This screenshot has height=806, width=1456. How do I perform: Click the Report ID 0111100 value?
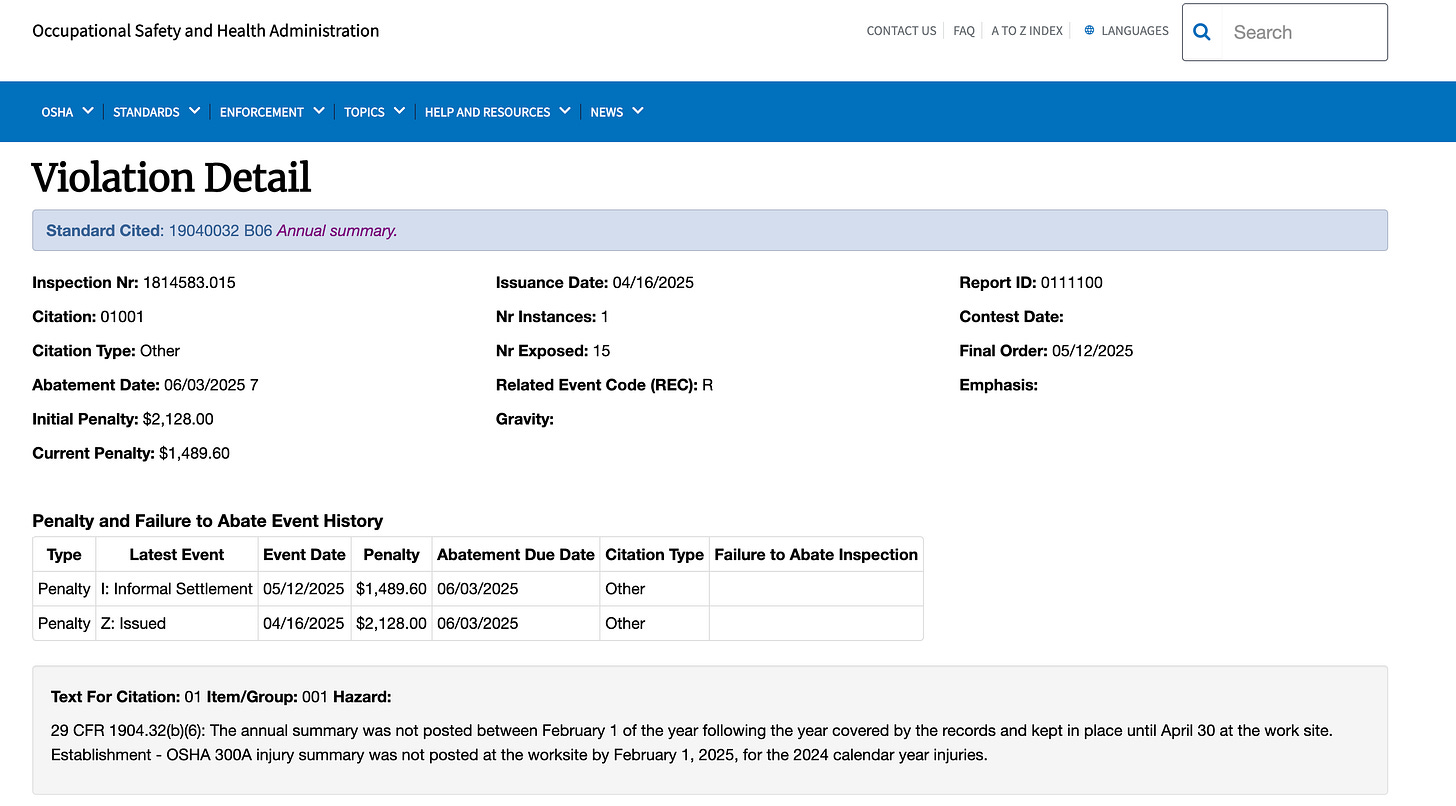pos(1072,283)
